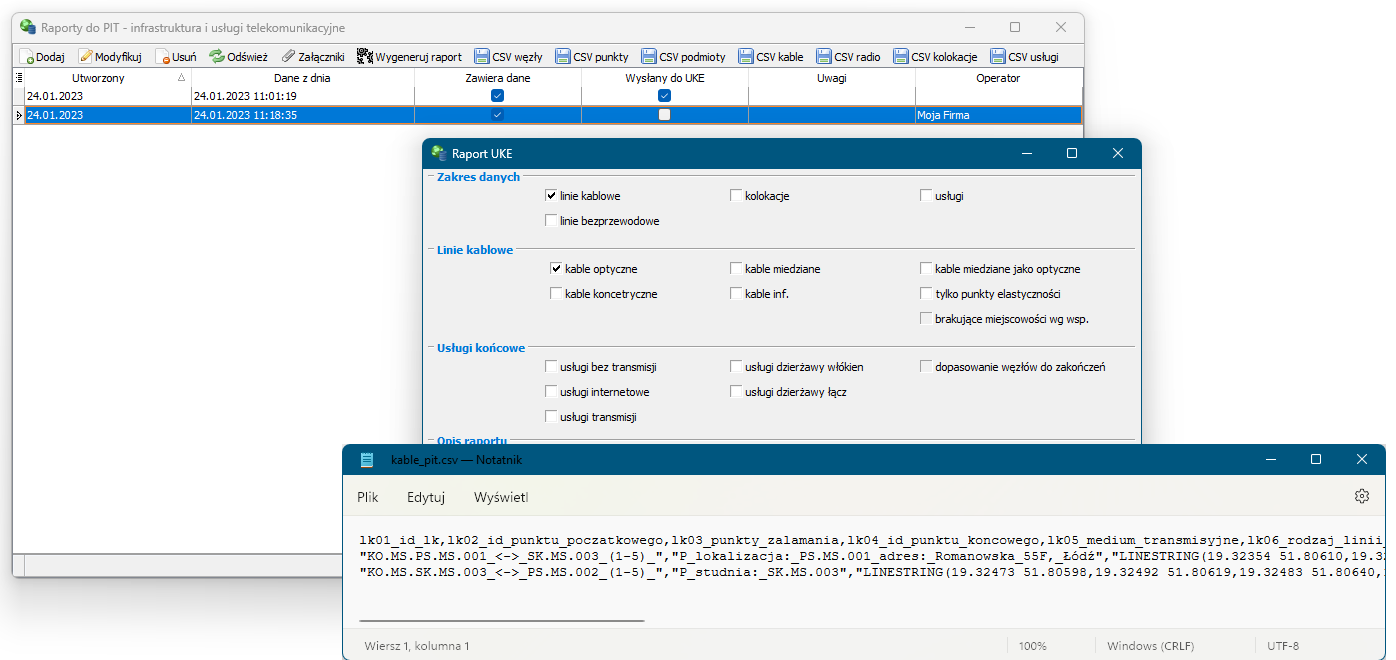The image size is (1396, 660).
Task: Close the Raport UKE dialog
Action: pos(1118,153)
